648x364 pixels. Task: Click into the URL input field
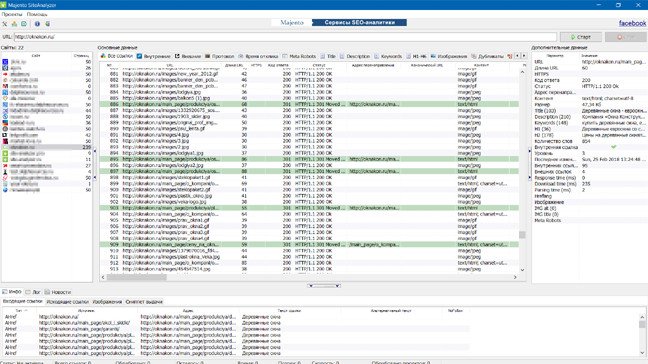pyautogui.click(x=285, y=37)
